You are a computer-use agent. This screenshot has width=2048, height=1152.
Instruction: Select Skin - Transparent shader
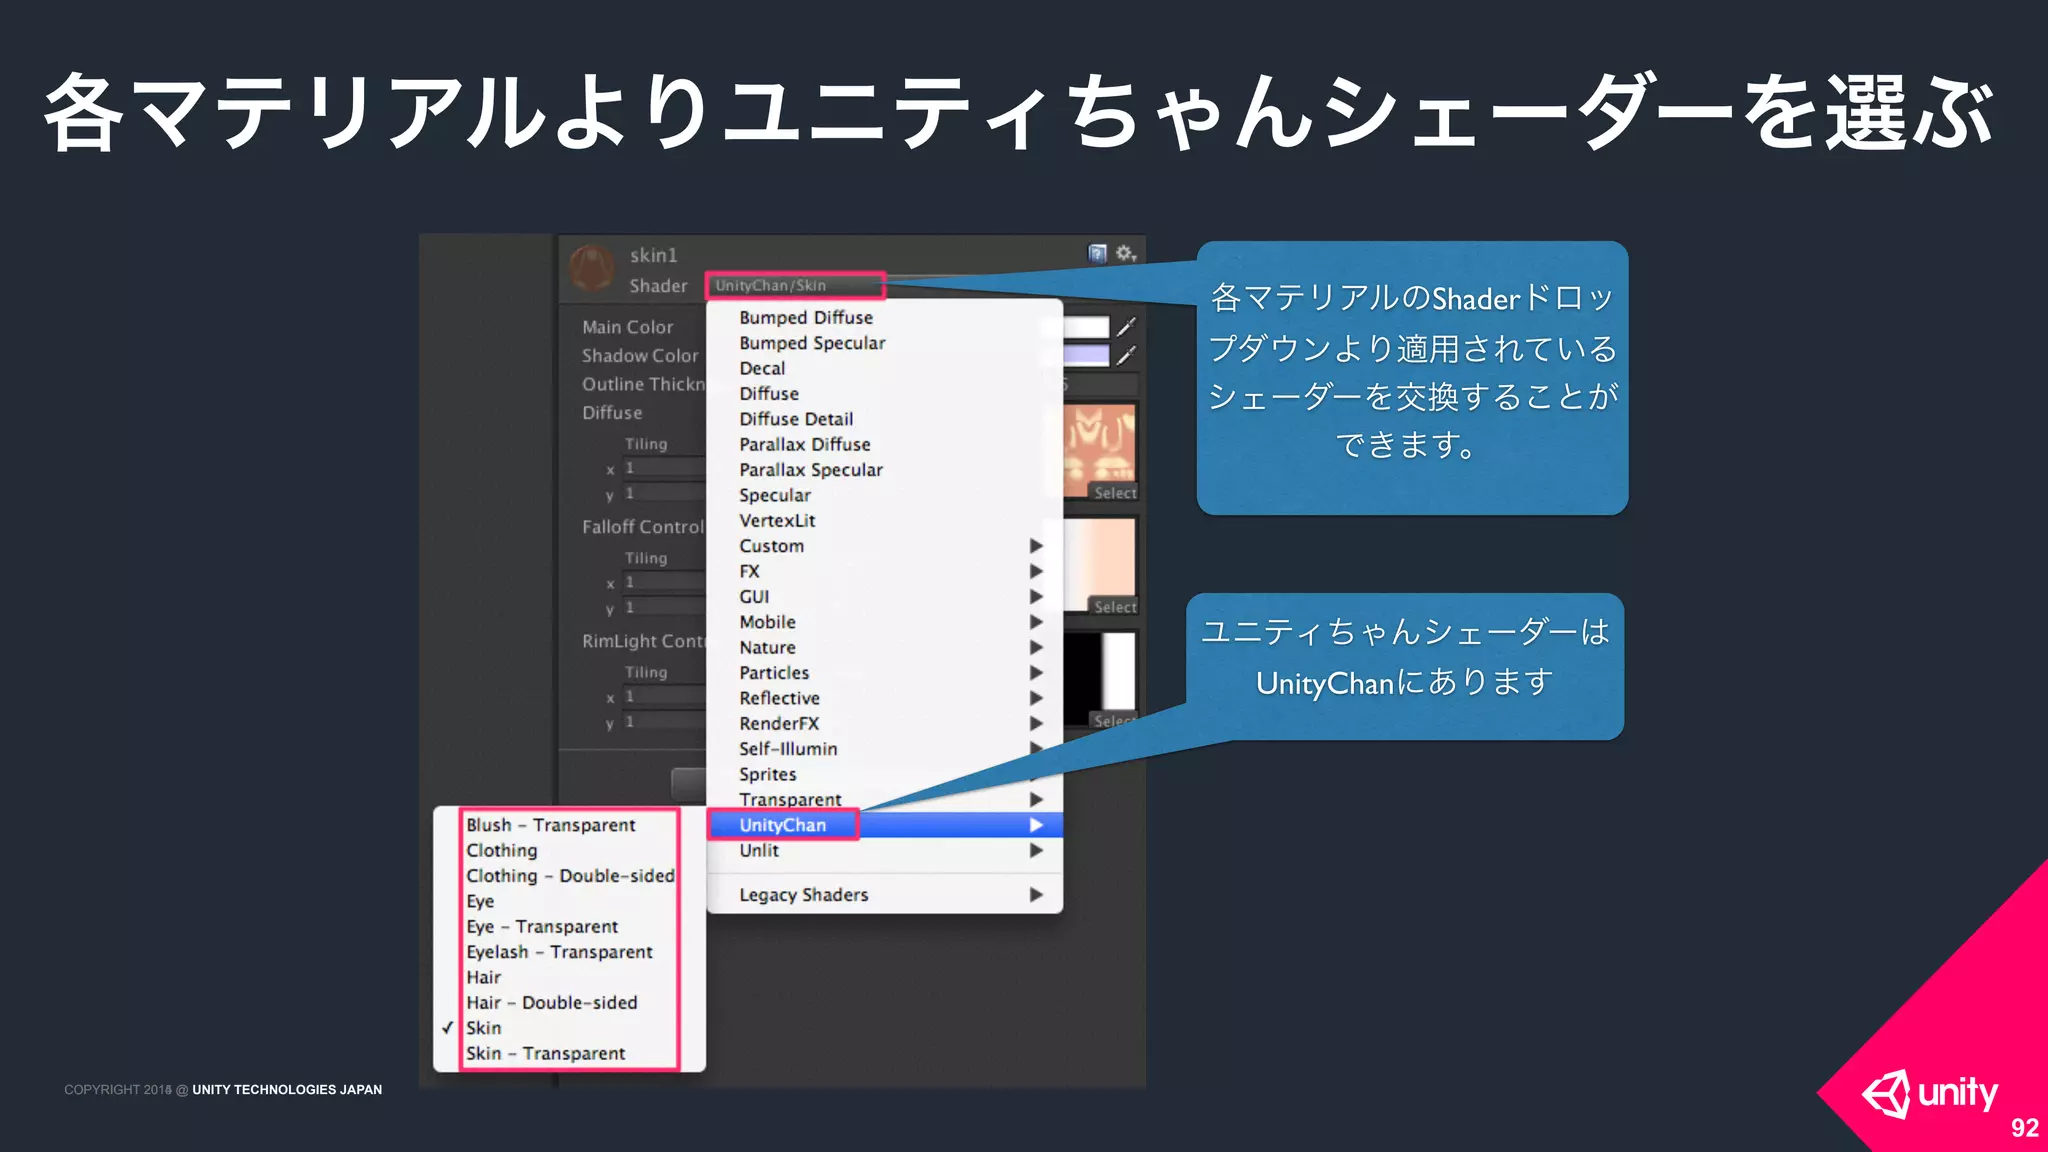pos(570,1054)
